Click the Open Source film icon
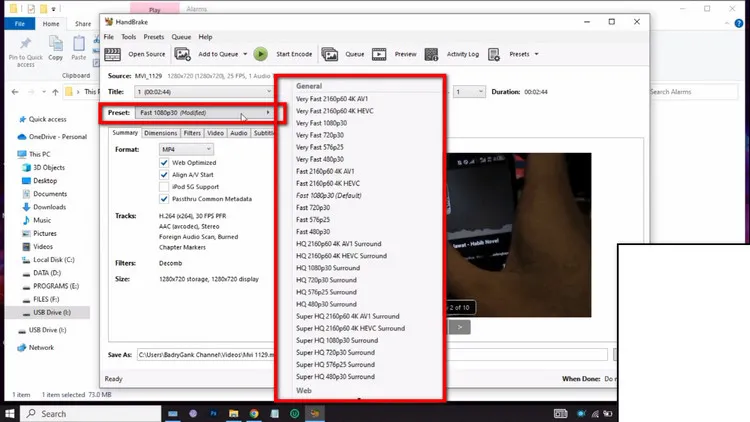750x422 pixels. pos(112,54)
